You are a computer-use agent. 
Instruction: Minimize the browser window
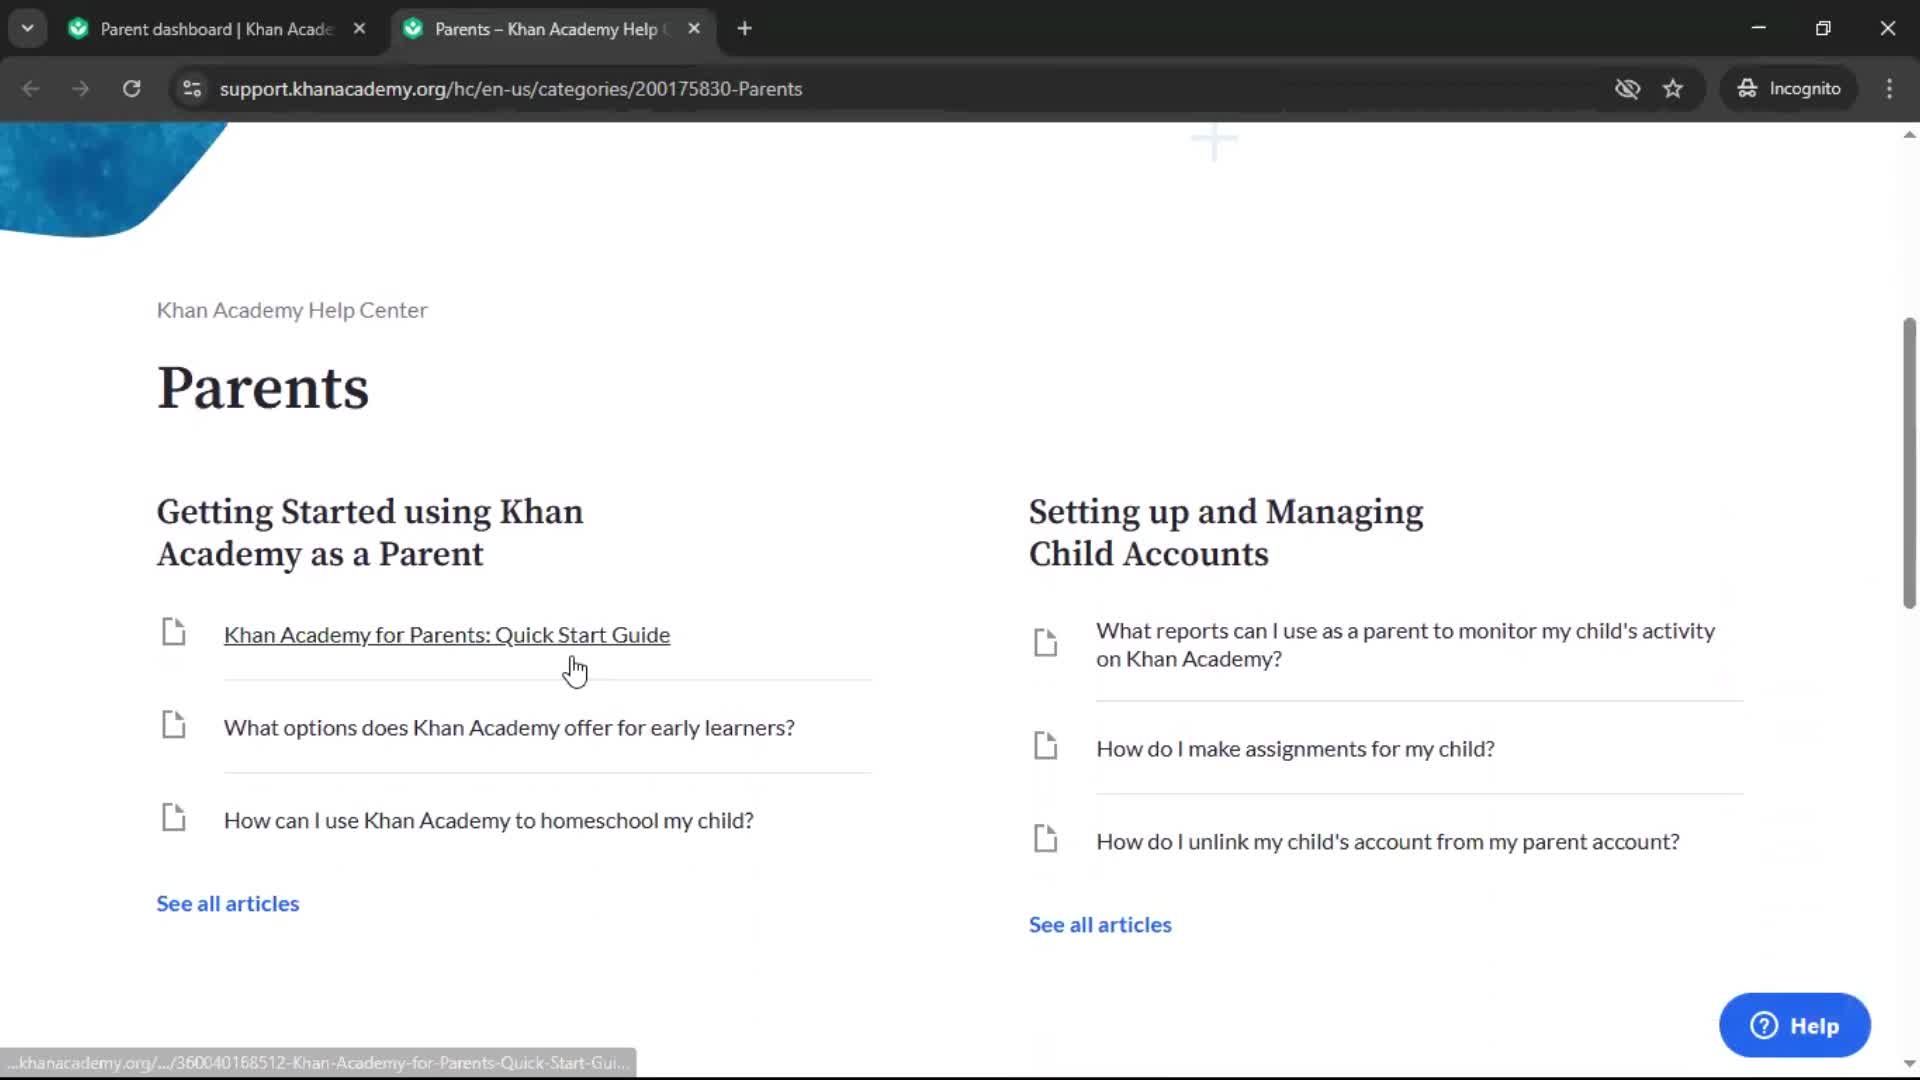coord(1758,28)
